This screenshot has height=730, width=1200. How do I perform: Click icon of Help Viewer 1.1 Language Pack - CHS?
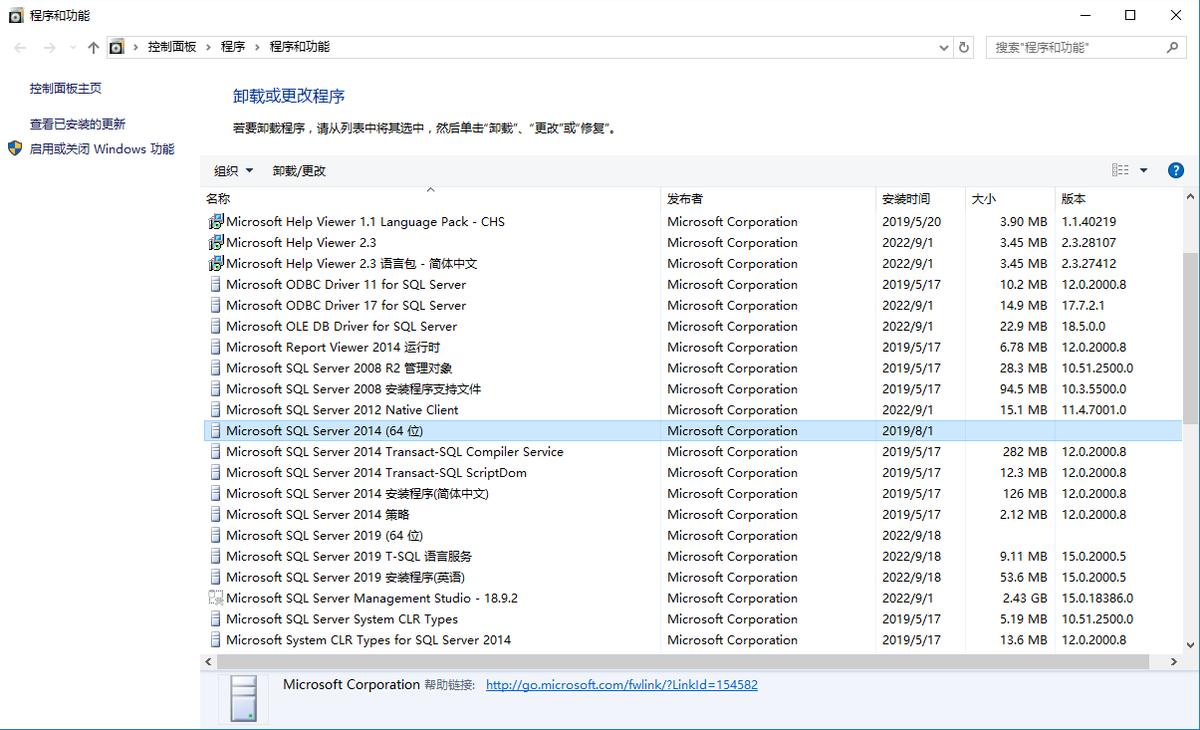click(x=216, y=222)
